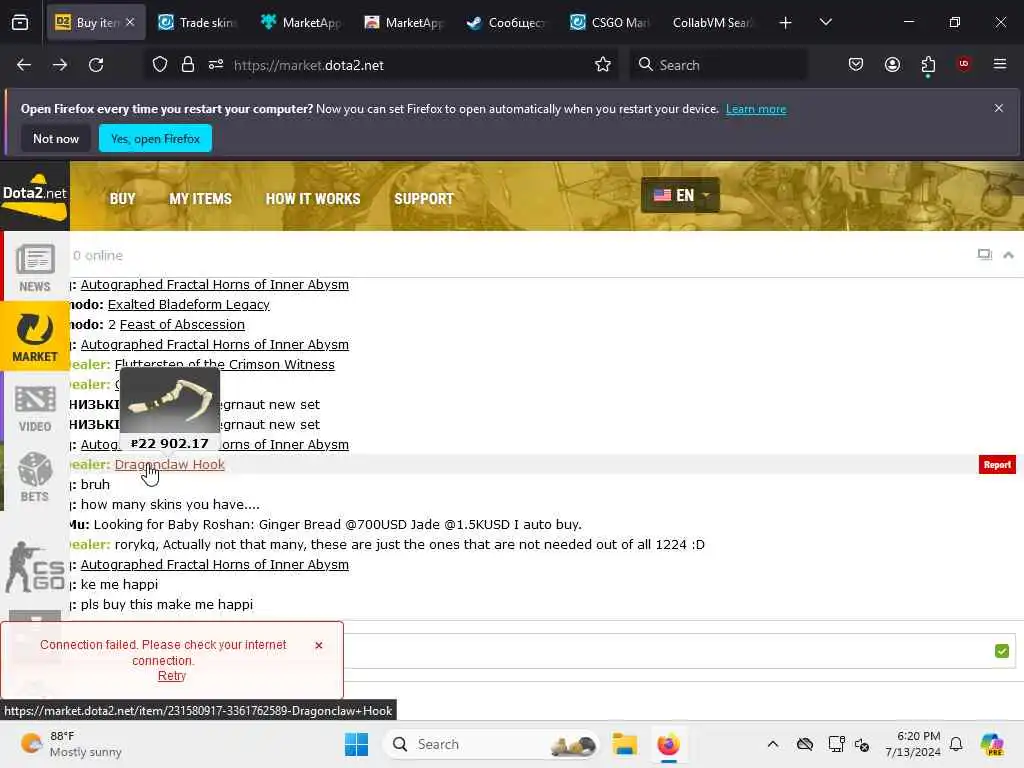
Task: Click Yes, open Firefox button
Action: coord(155,138)
